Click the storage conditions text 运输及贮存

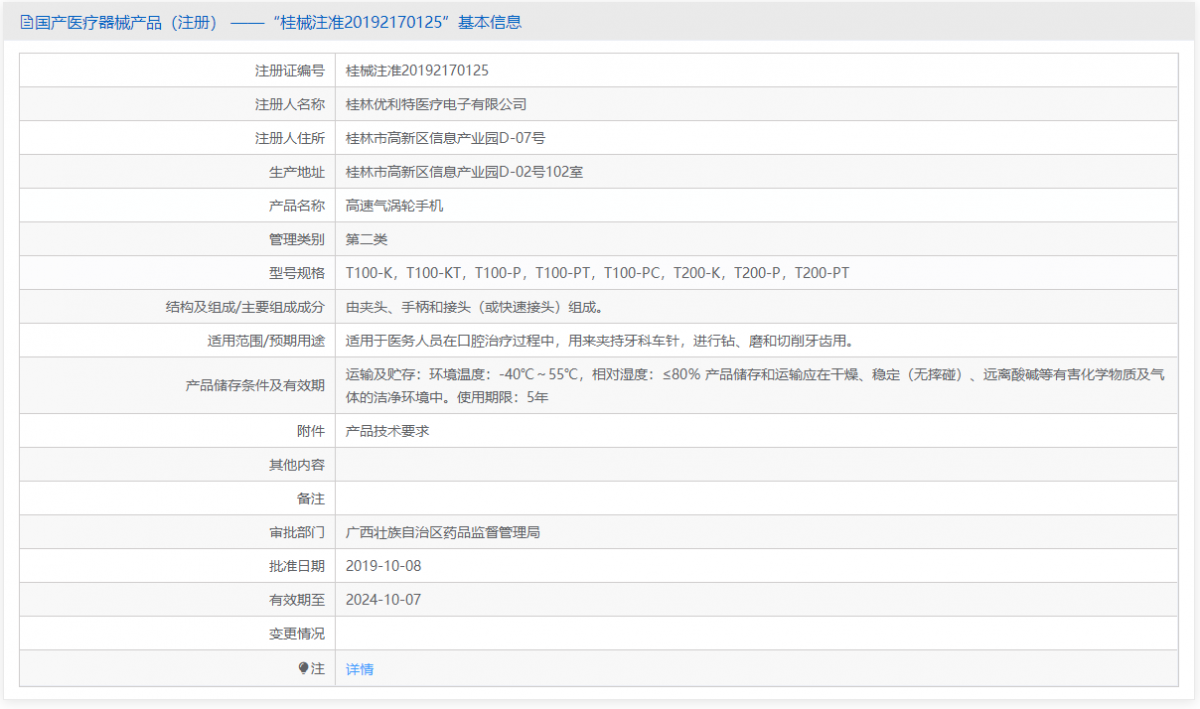755,386
